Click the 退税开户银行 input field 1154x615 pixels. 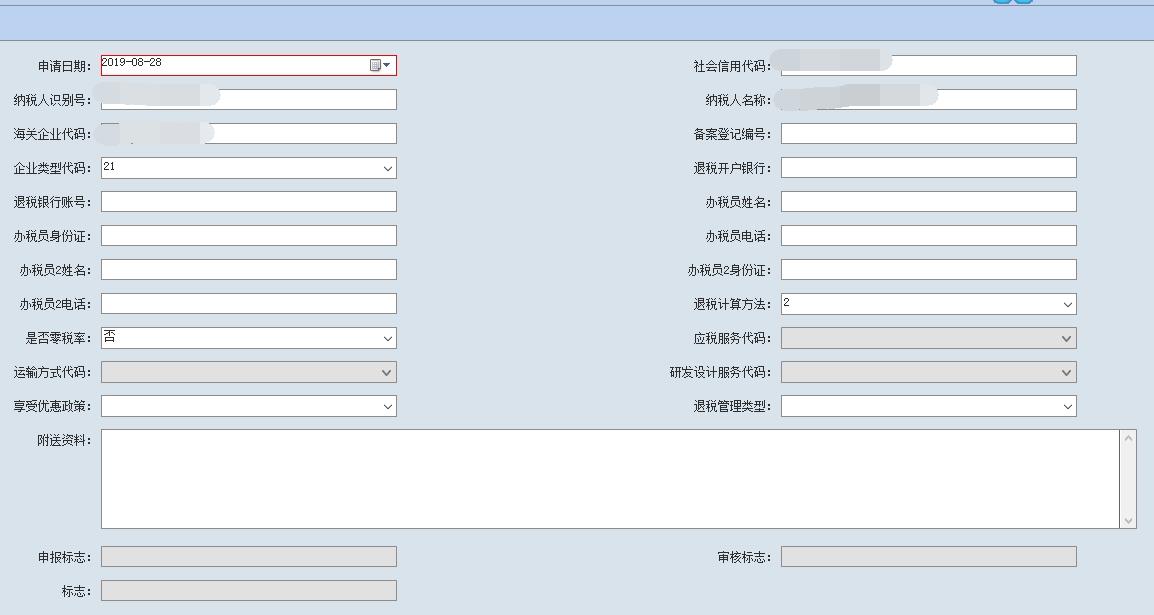pos(929,167)
